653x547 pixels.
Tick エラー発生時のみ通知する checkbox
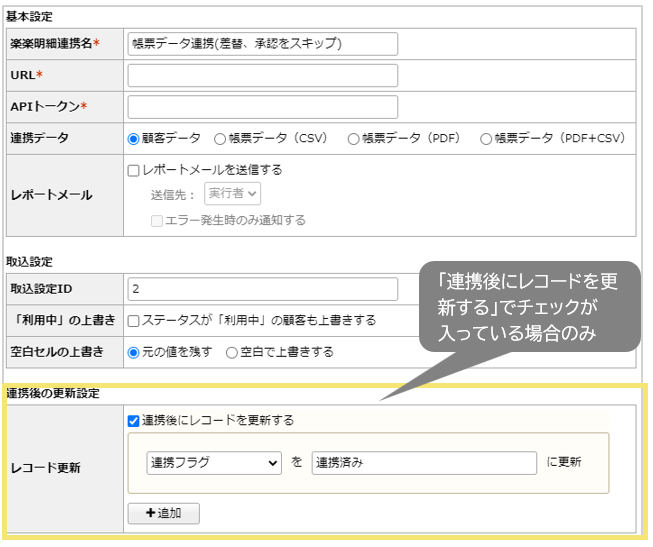(157, 220)
